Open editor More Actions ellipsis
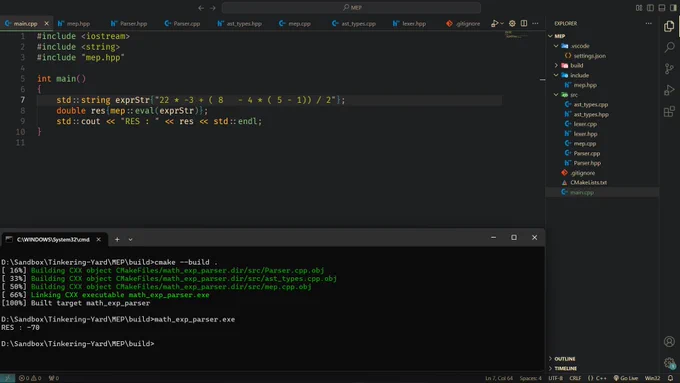 tap(535, 23)
